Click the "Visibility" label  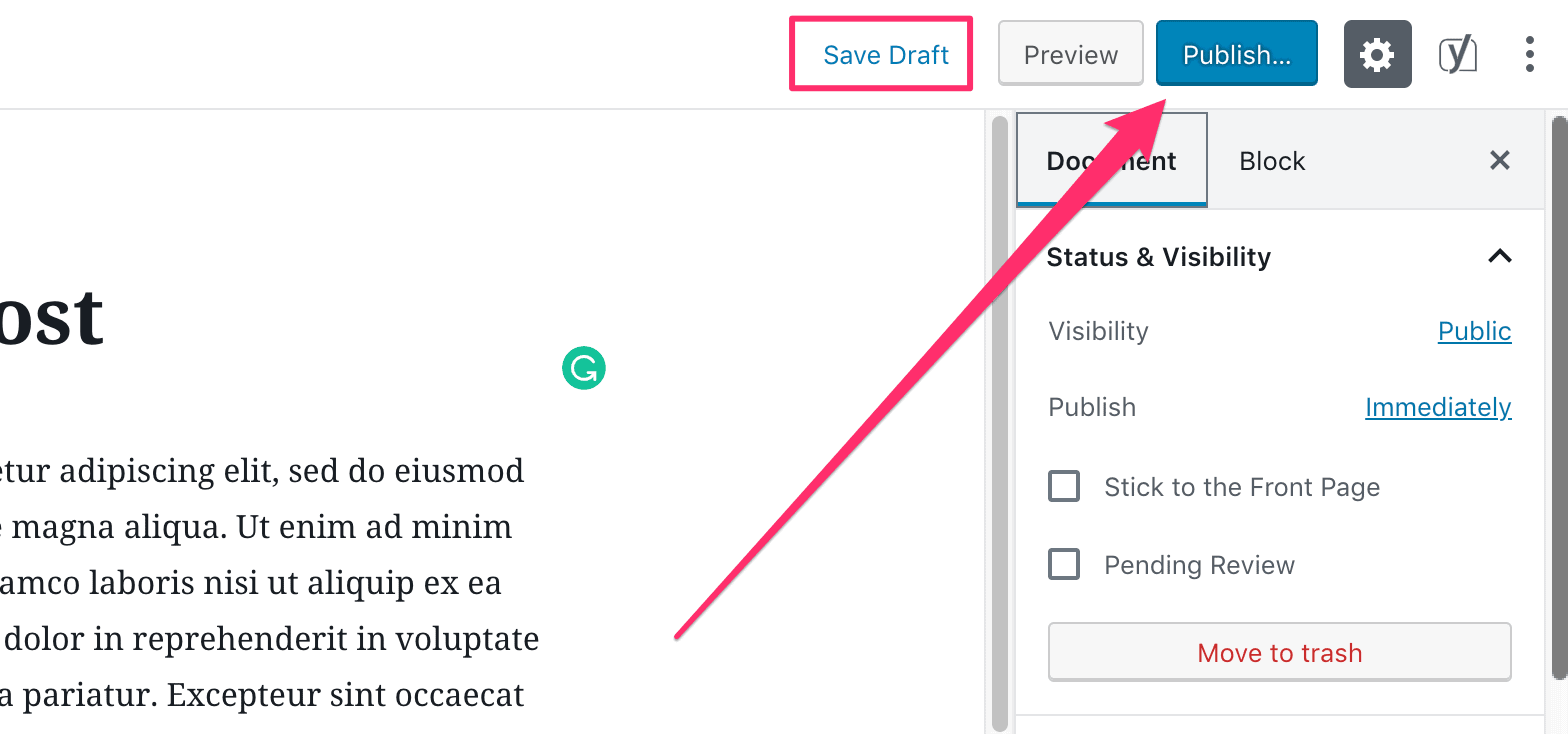click(x=1098, y=331)
